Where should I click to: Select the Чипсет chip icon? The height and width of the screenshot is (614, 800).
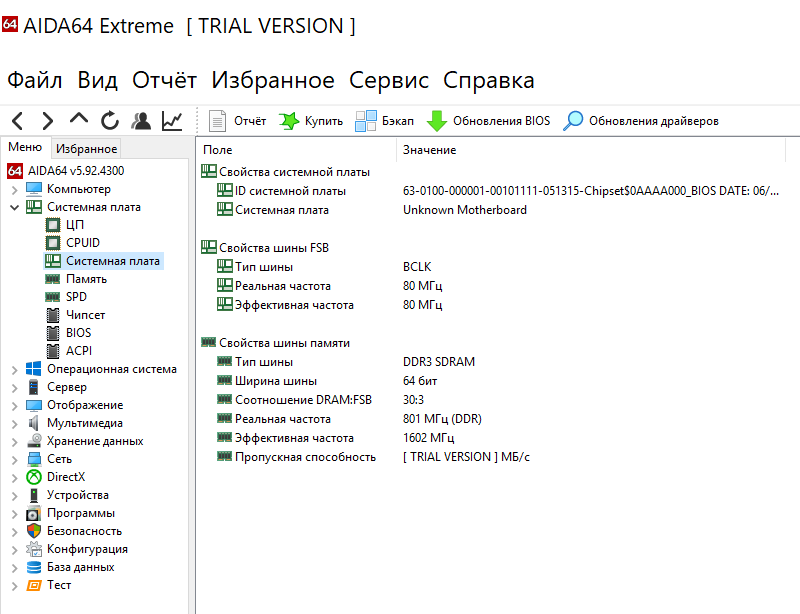(x=53, y=315)
